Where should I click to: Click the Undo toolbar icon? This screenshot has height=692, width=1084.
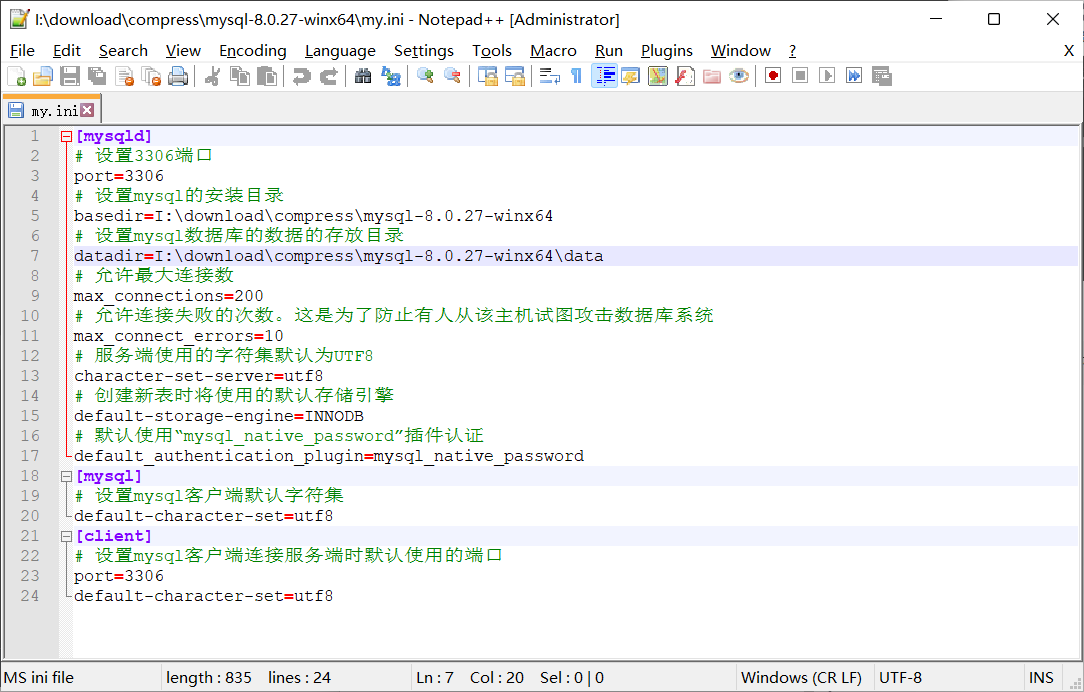(x=301, y=76)
